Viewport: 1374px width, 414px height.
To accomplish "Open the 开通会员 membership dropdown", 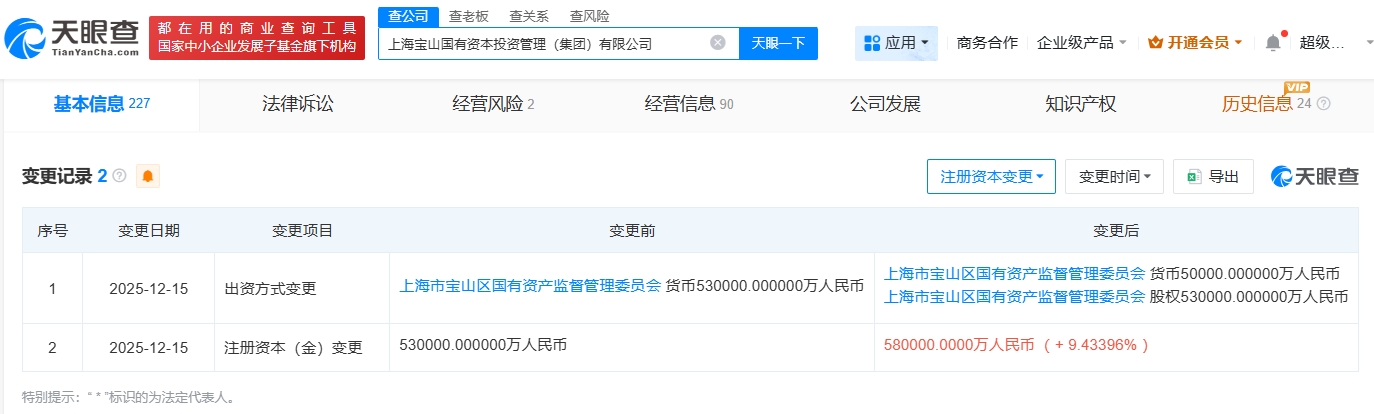I will pos(1196,43).
